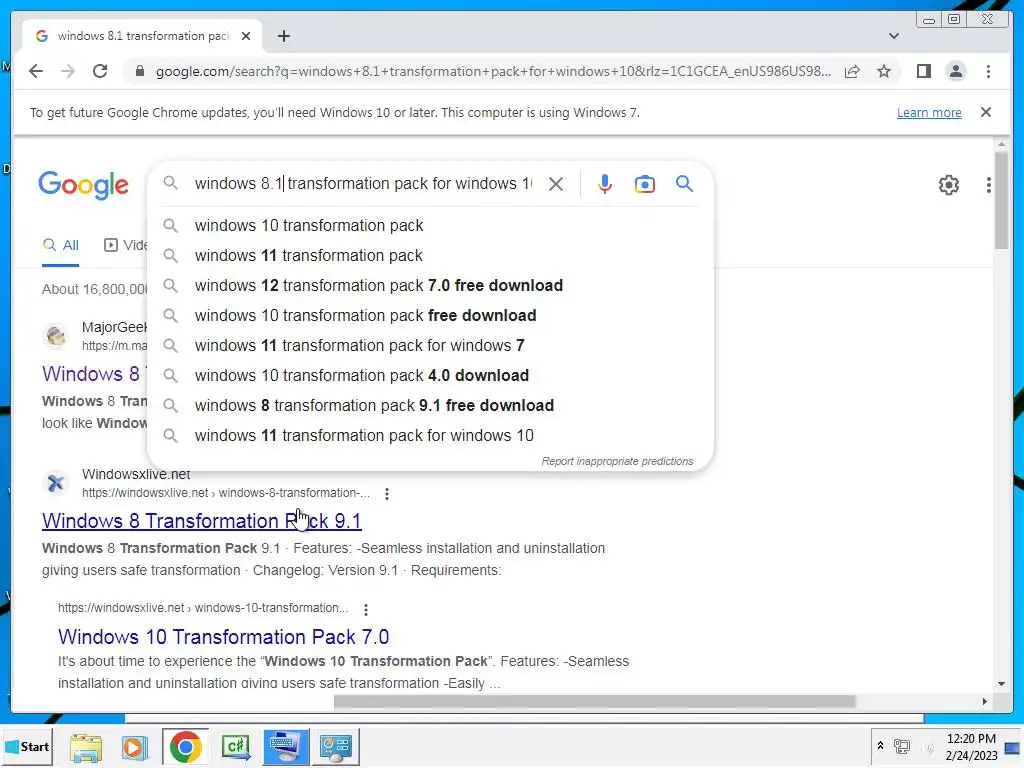Open the Chrome side panel
This screenshot has height=768, width=1024.
923,71
